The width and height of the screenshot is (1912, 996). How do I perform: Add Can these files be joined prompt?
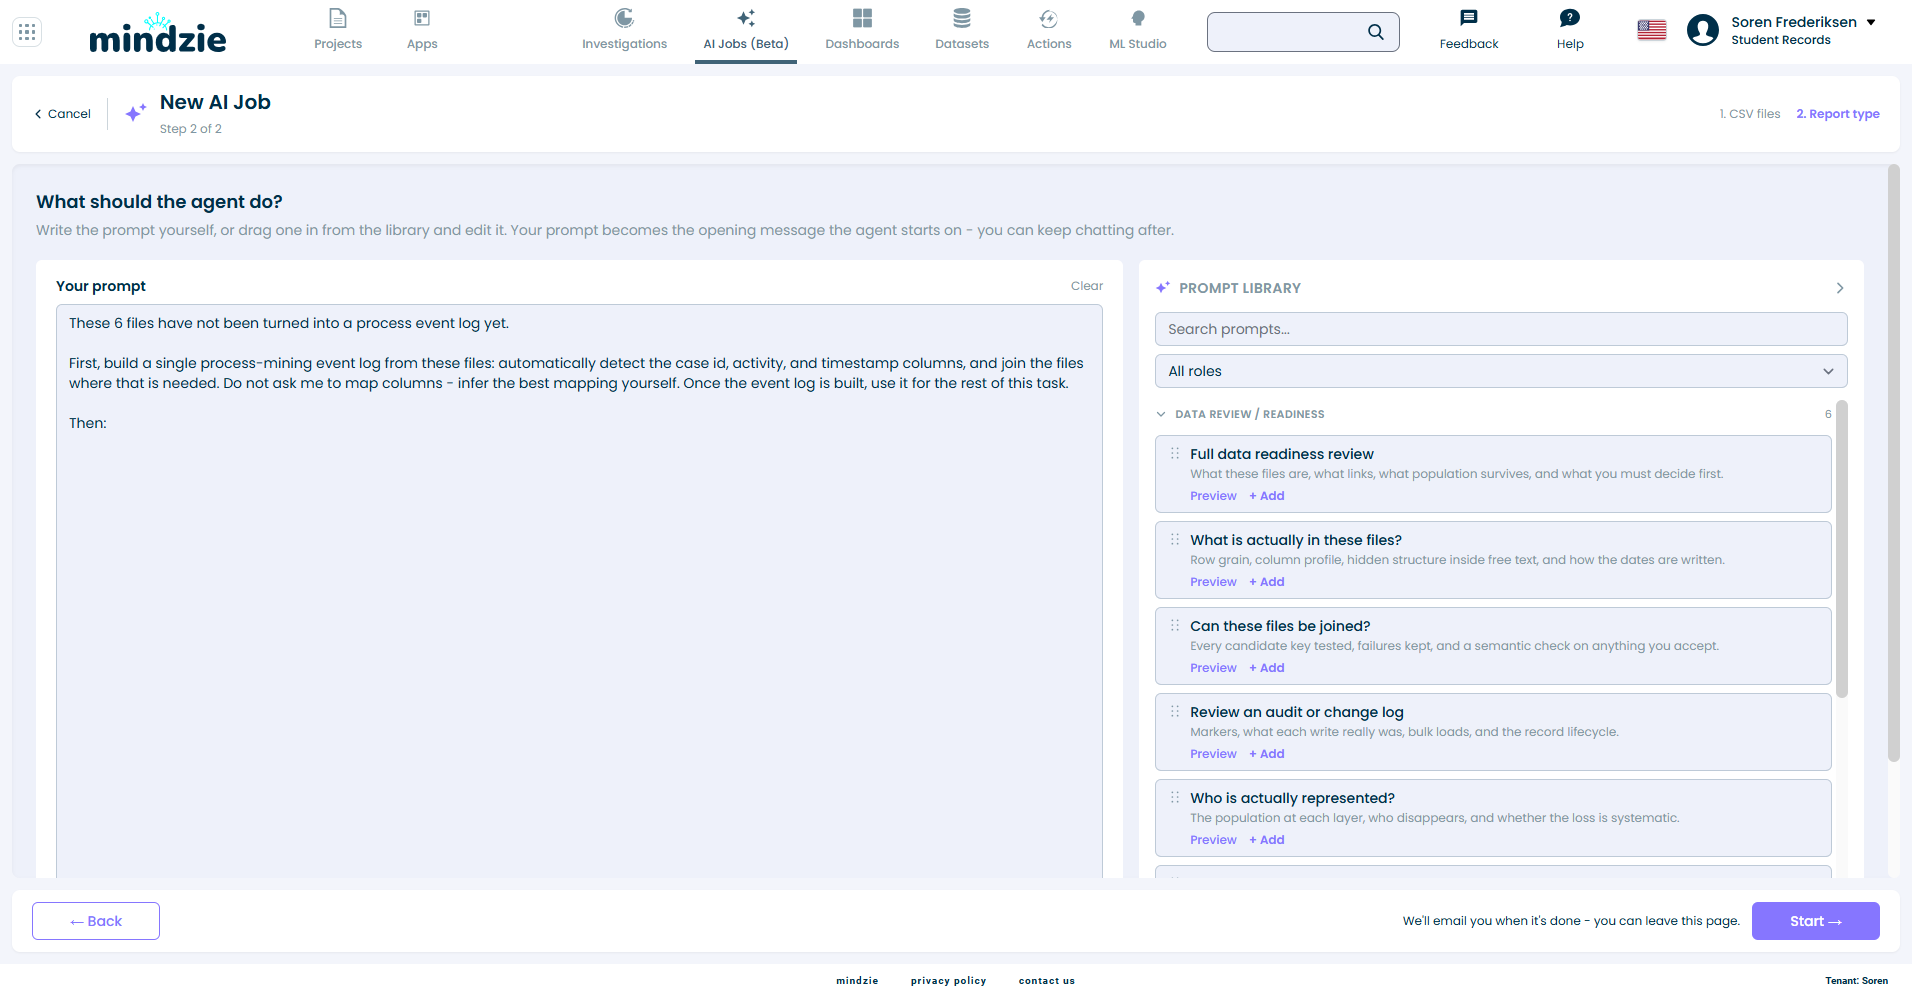1267,668
